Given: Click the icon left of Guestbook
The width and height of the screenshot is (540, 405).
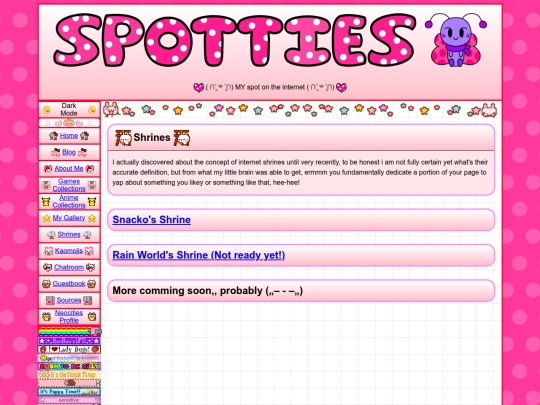Looking at the screenshot, I should [46, 284].
